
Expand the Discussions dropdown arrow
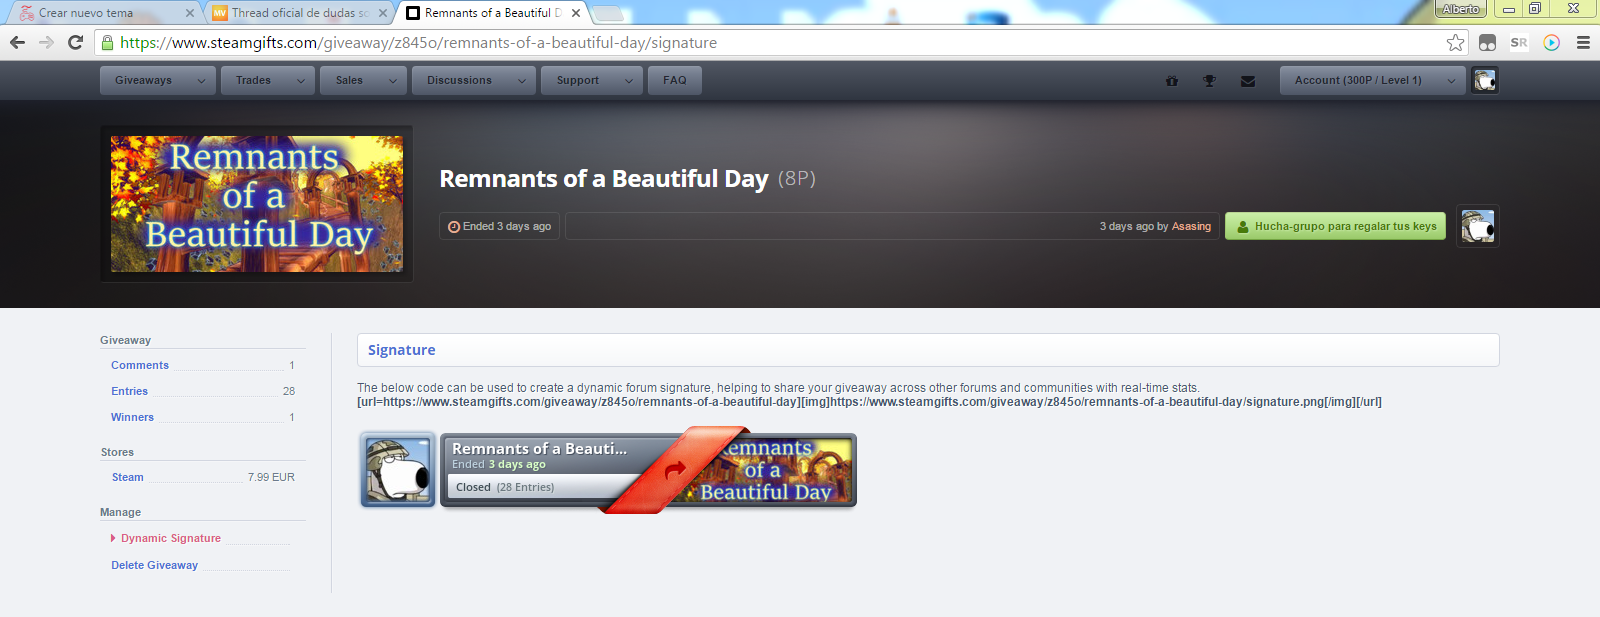[x=522, y=80]
